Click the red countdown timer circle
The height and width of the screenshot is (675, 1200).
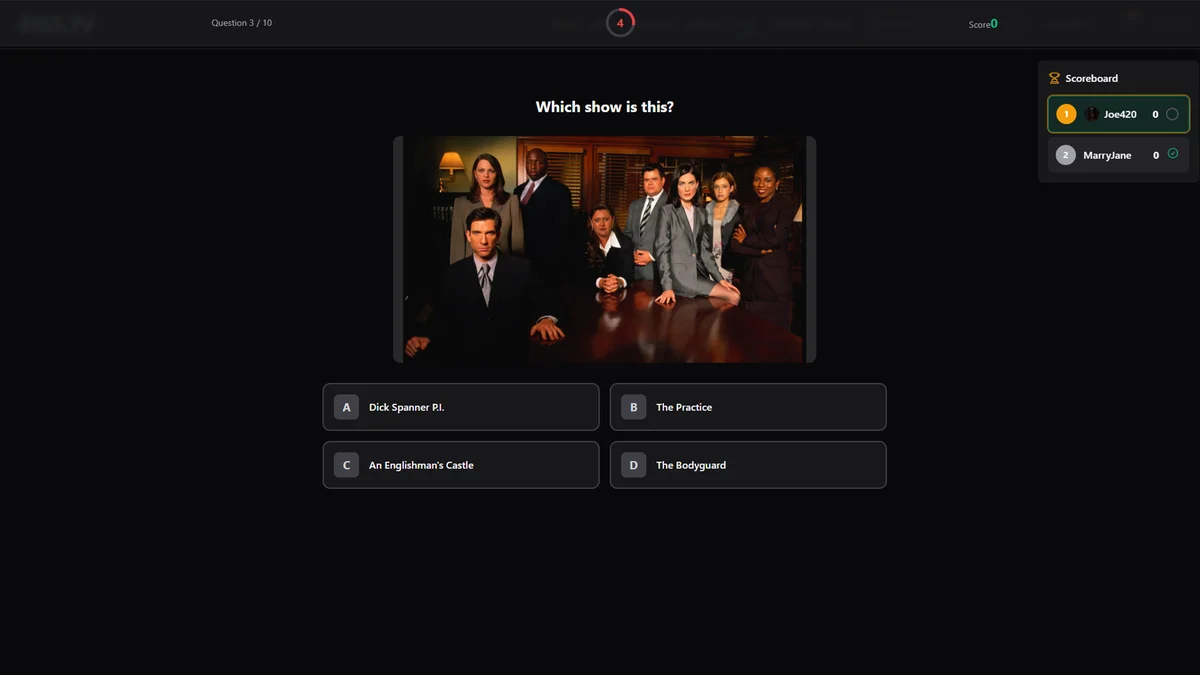pyautogui.click(x=620, y=23)
